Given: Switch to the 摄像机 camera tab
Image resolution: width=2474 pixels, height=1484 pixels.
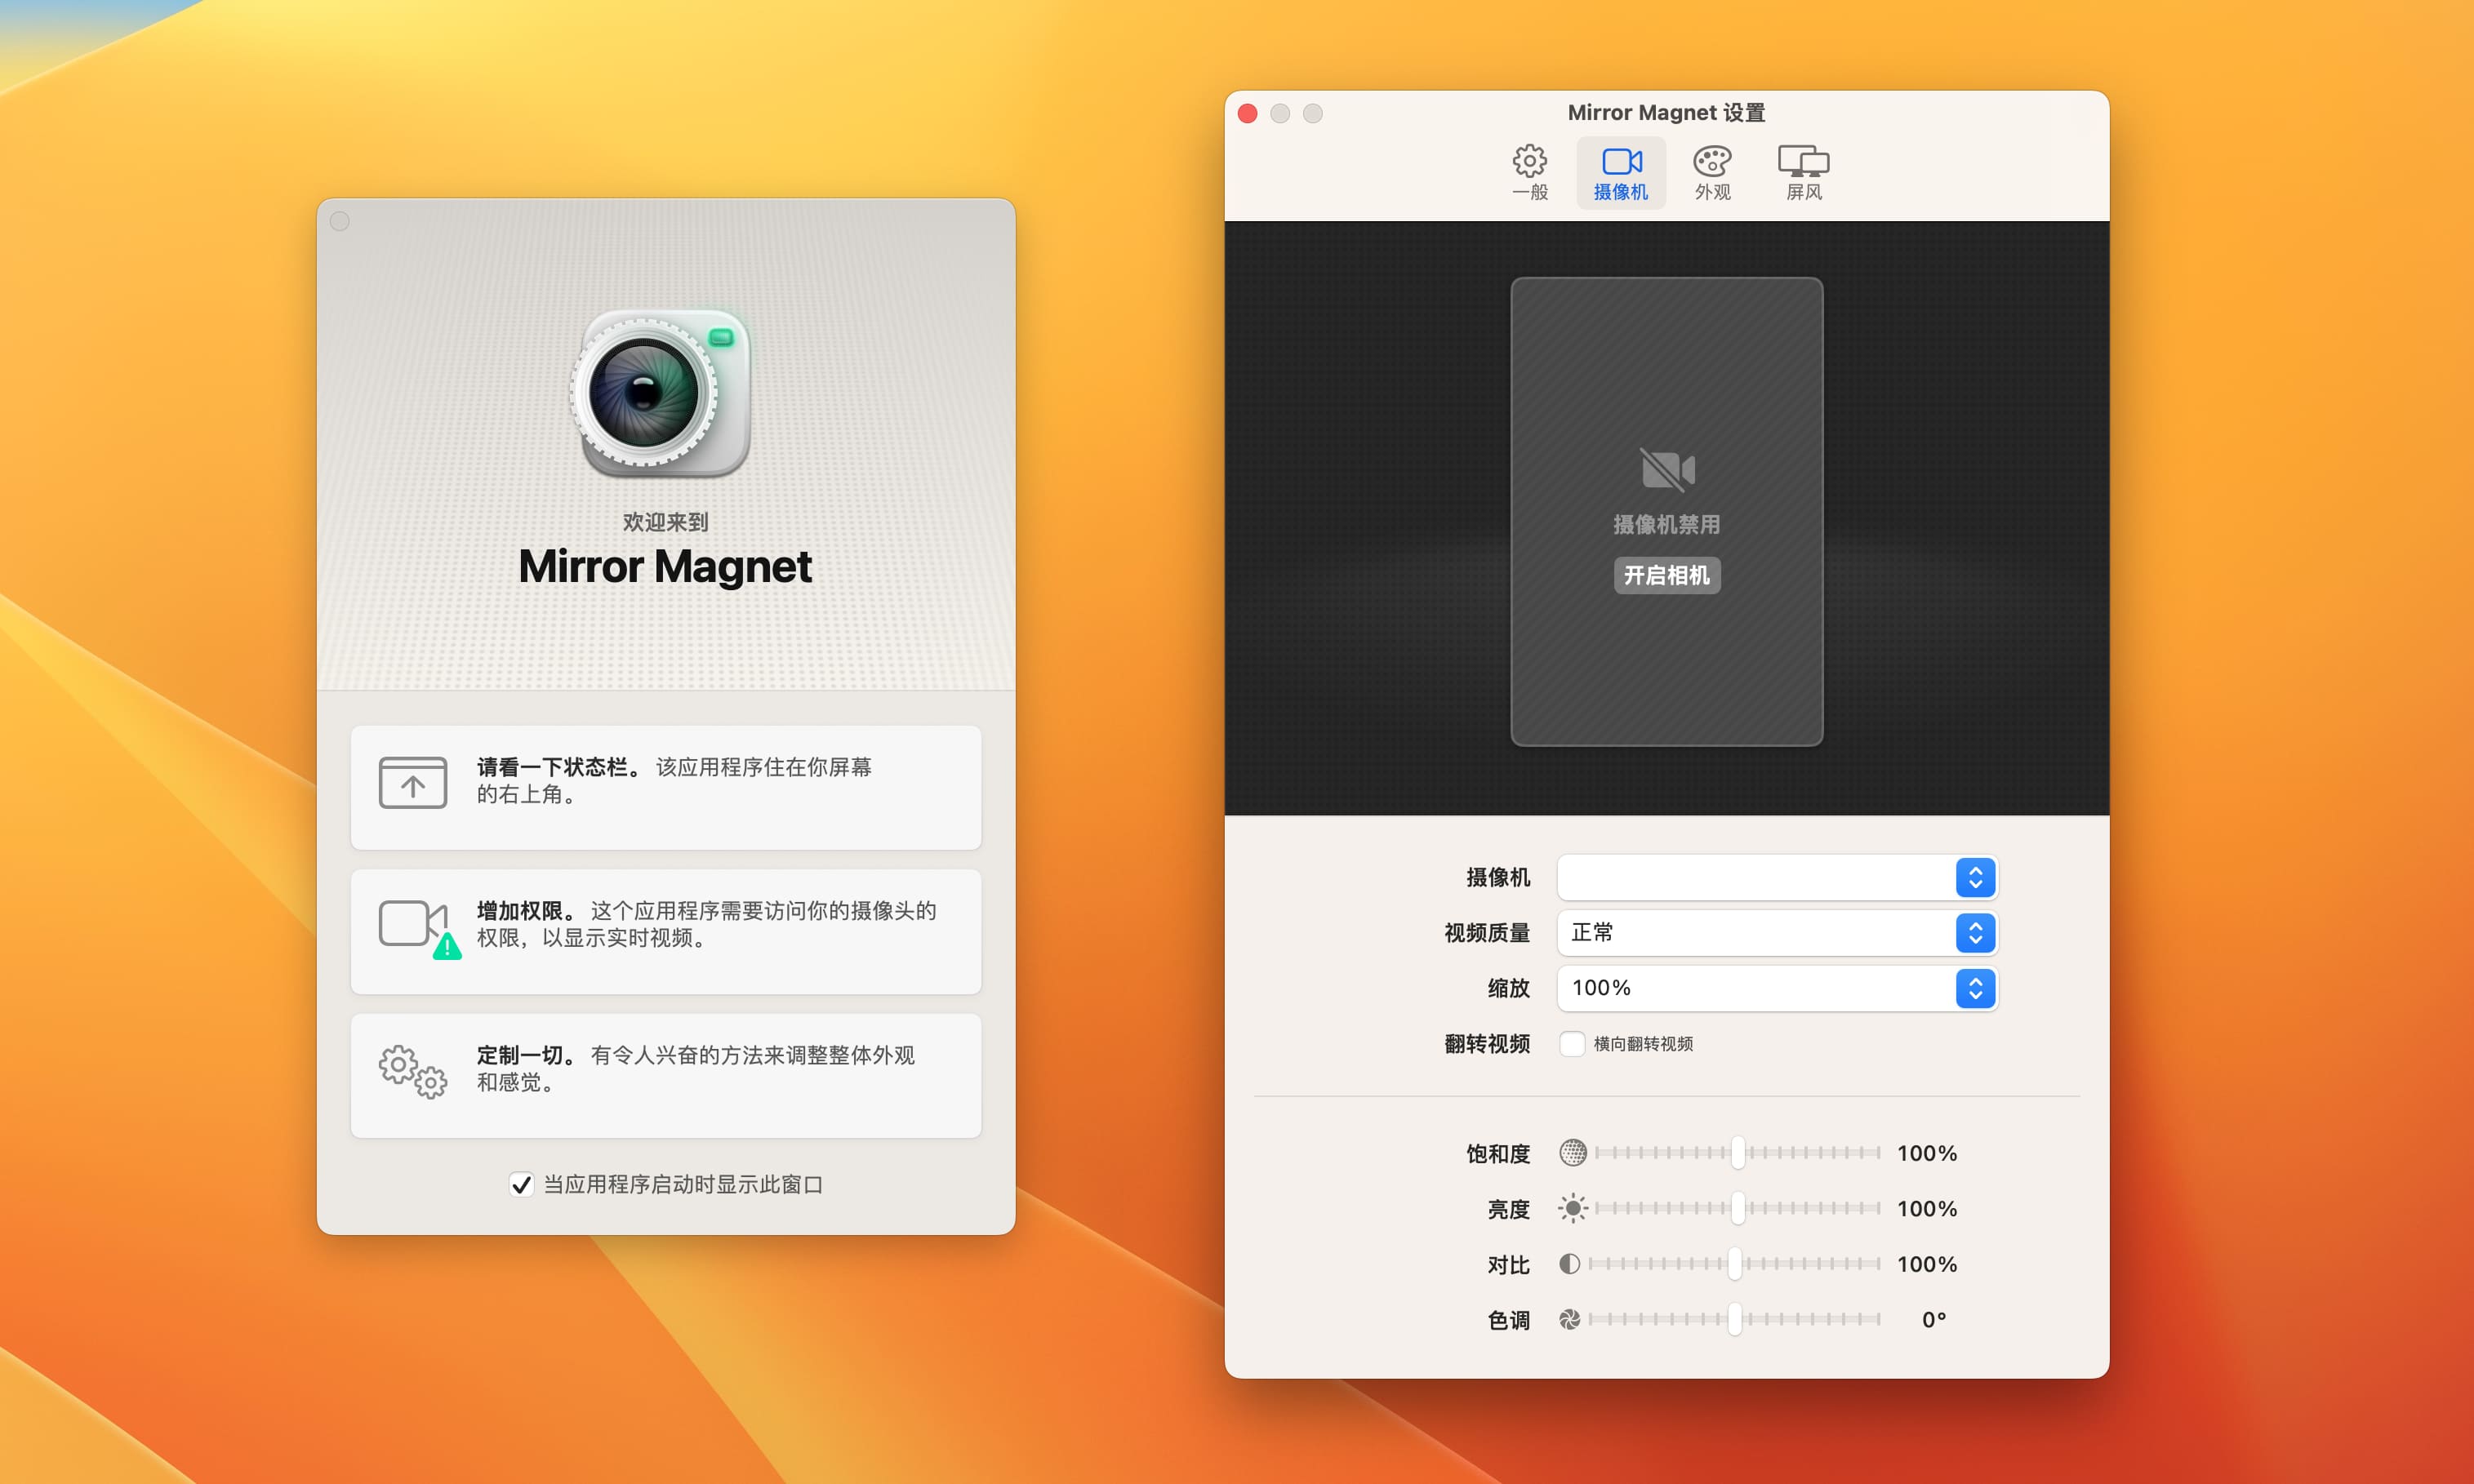Looking at the screenshot, I should [1621, 173].
